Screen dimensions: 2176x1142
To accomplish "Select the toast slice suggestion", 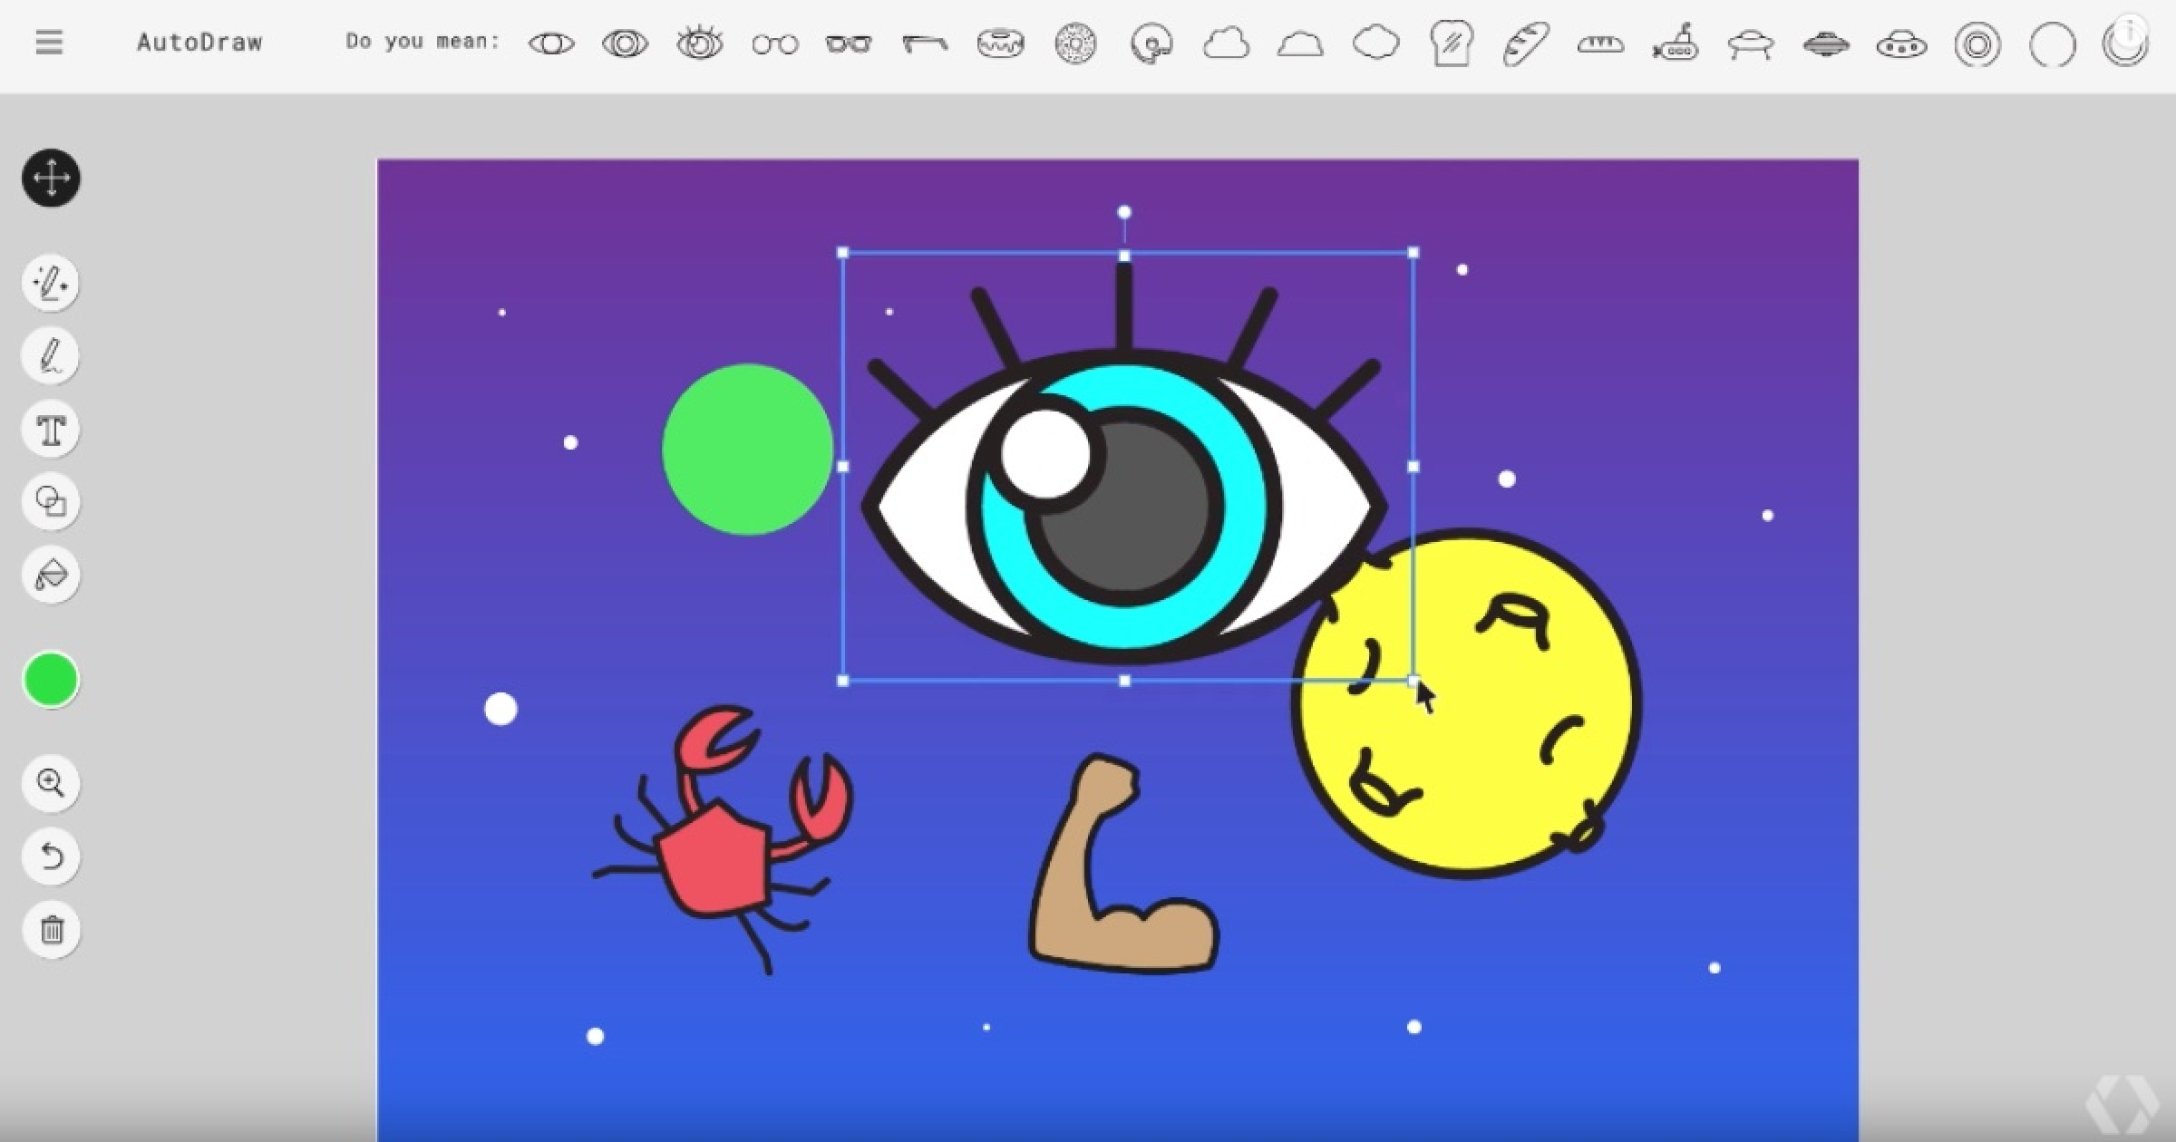I will [1451, 44].
